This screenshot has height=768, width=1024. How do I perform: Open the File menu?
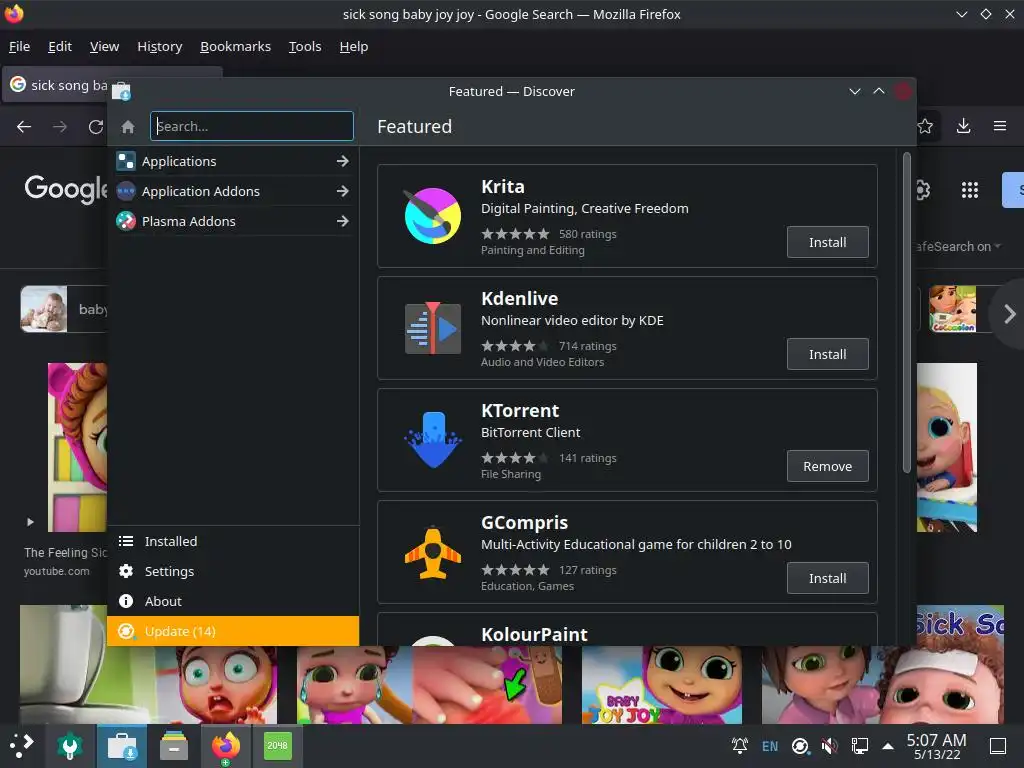[20, 46]
